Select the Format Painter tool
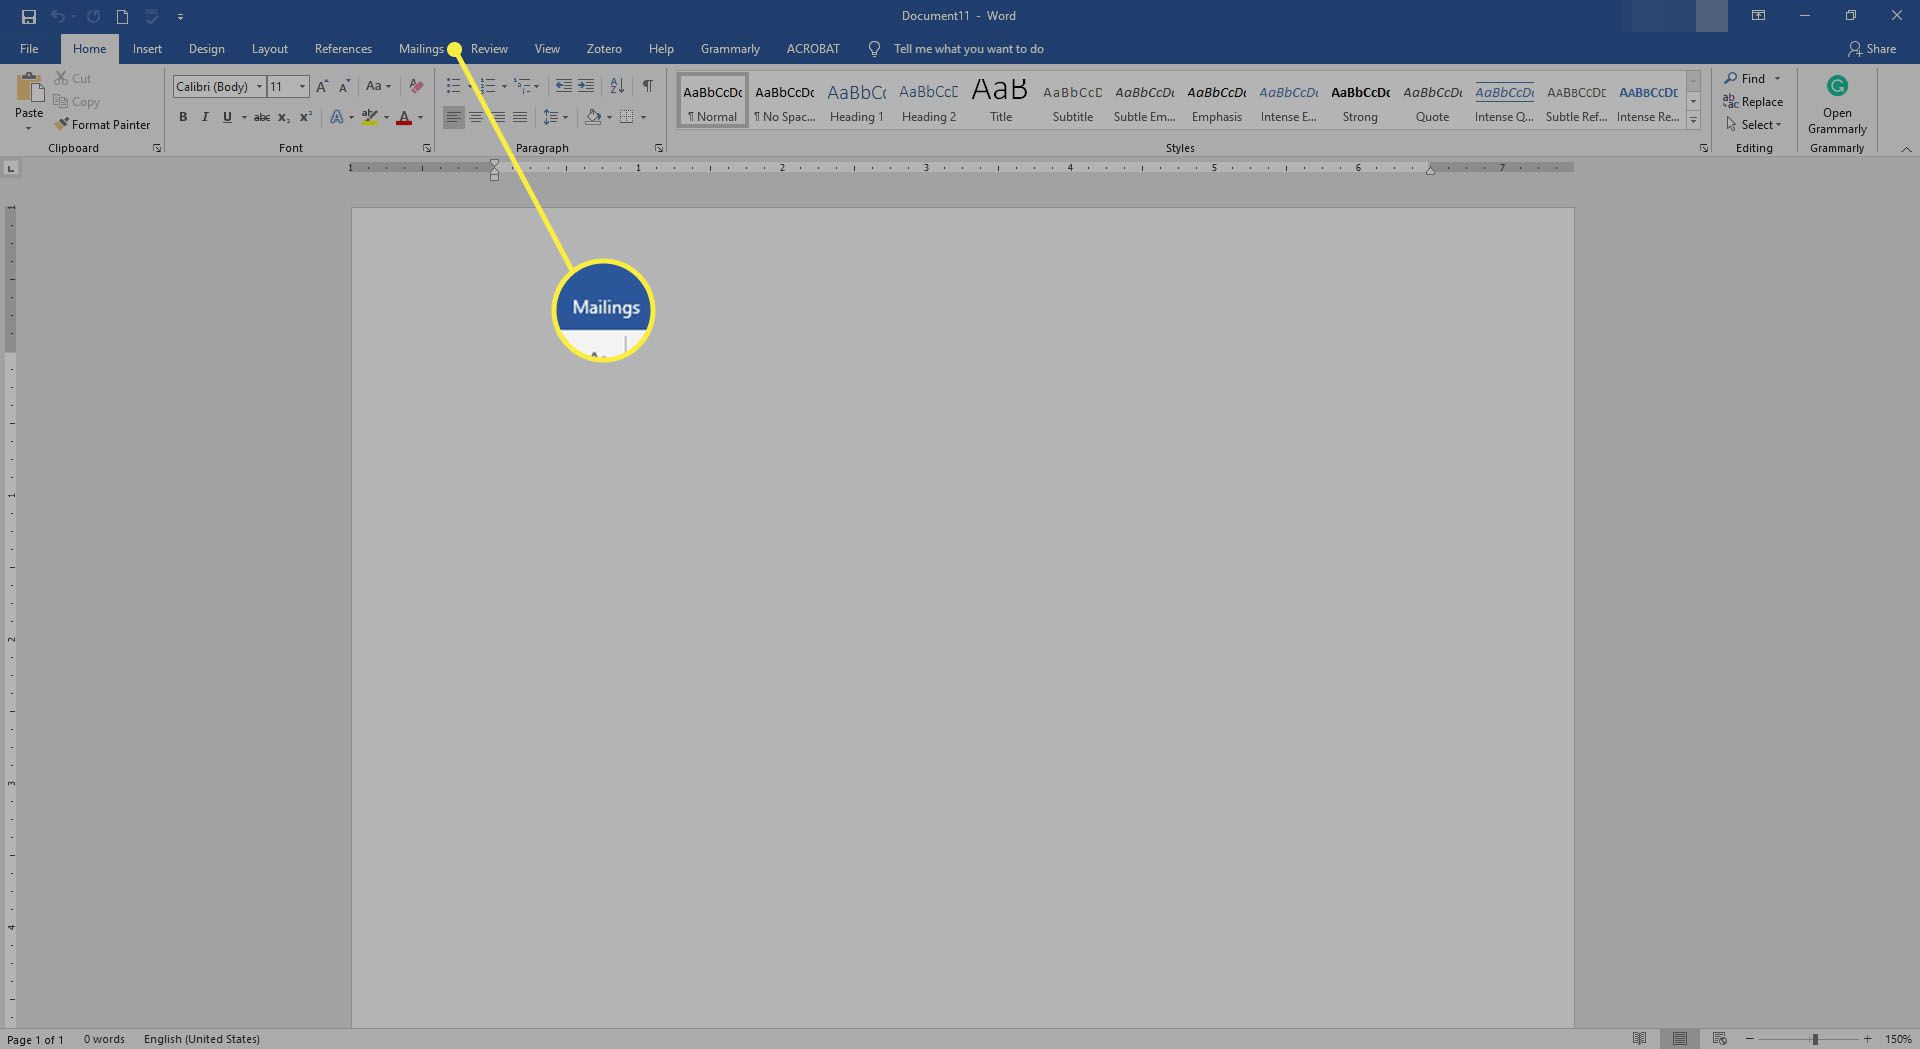Screen dimensions: 1920x1049 [103, 124]
